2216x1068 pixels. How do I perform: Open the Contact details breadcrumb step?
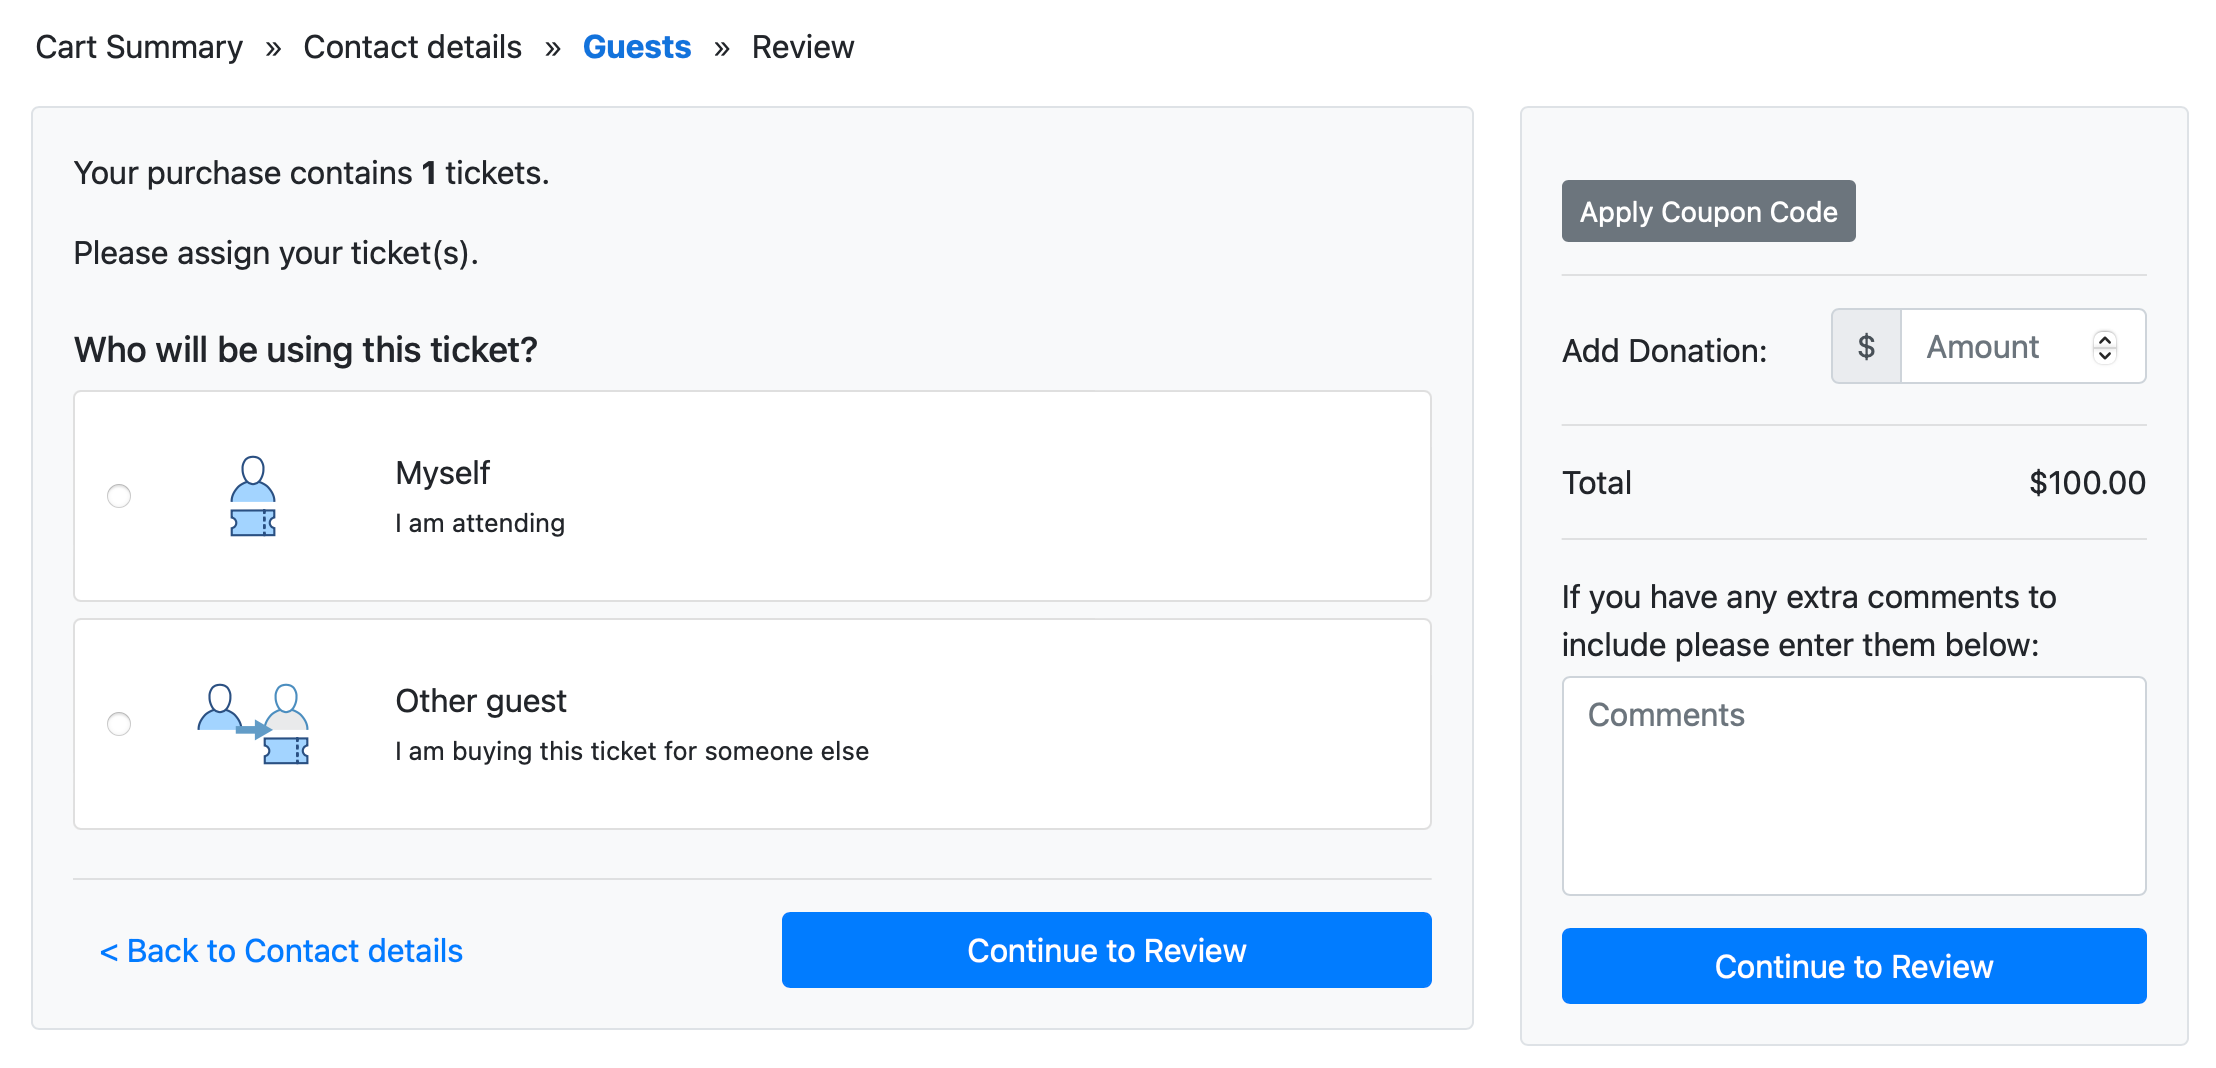coord(412,47)
